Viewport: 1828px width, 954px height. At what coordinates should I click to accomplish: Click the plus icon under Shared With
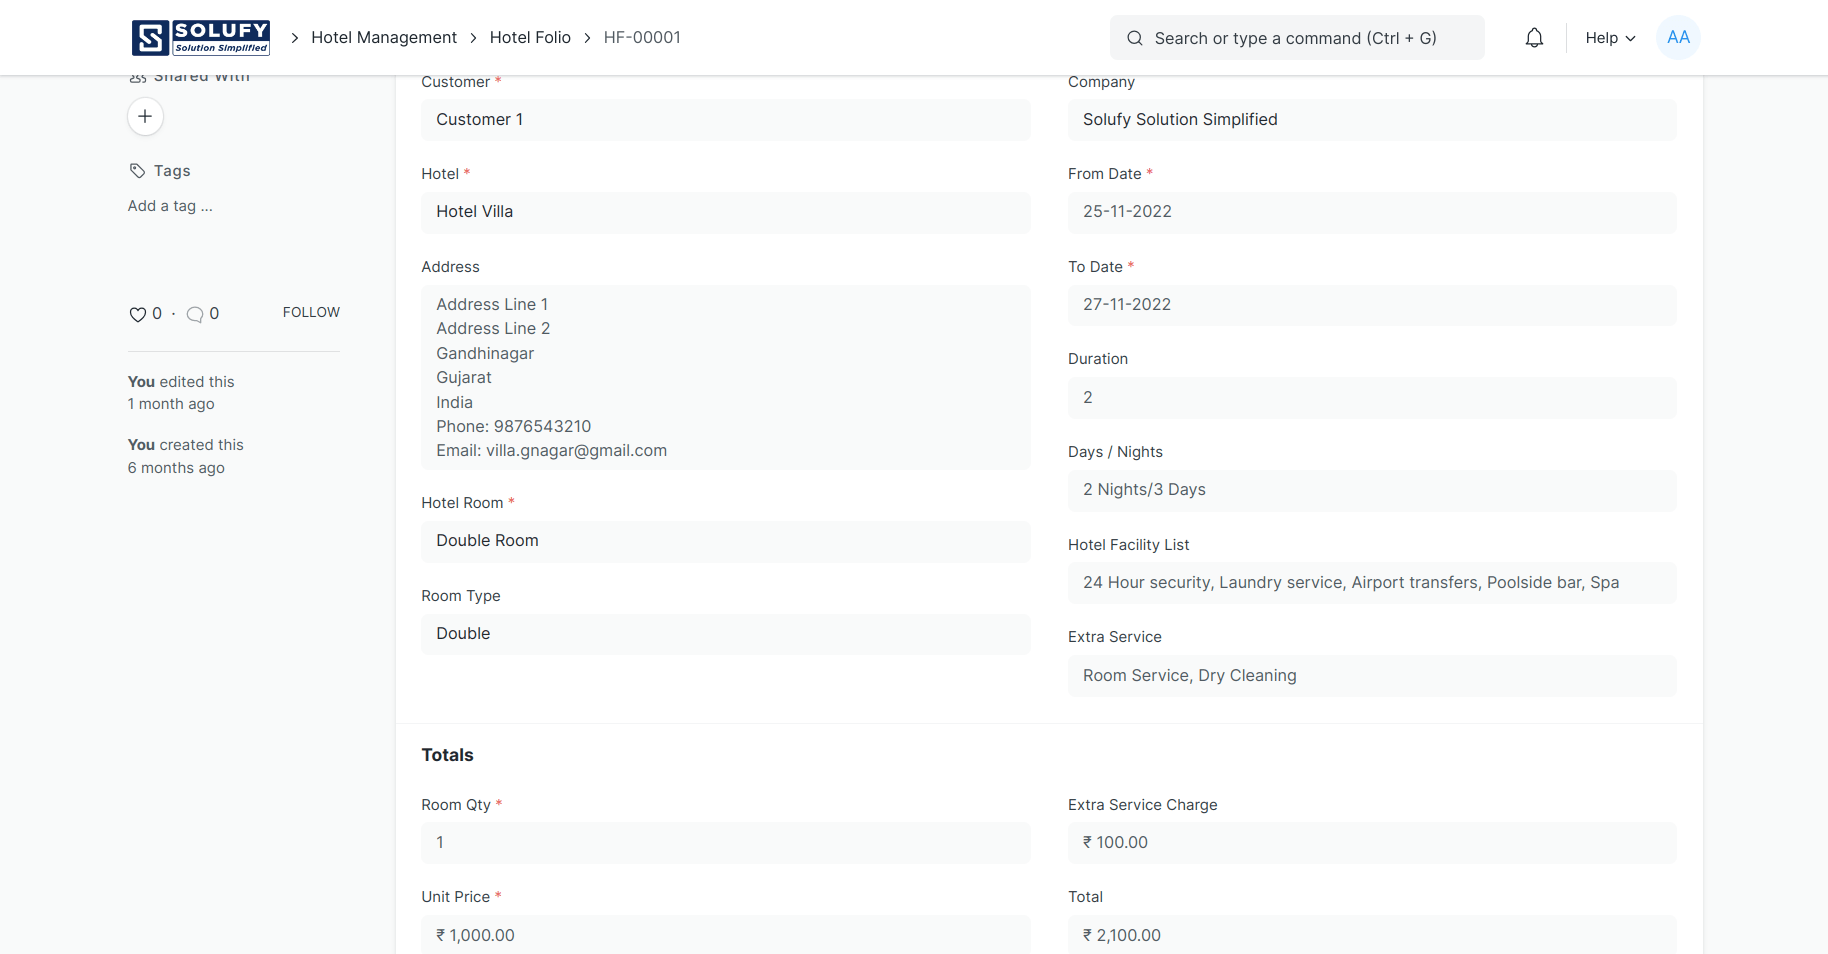[145, 117]
